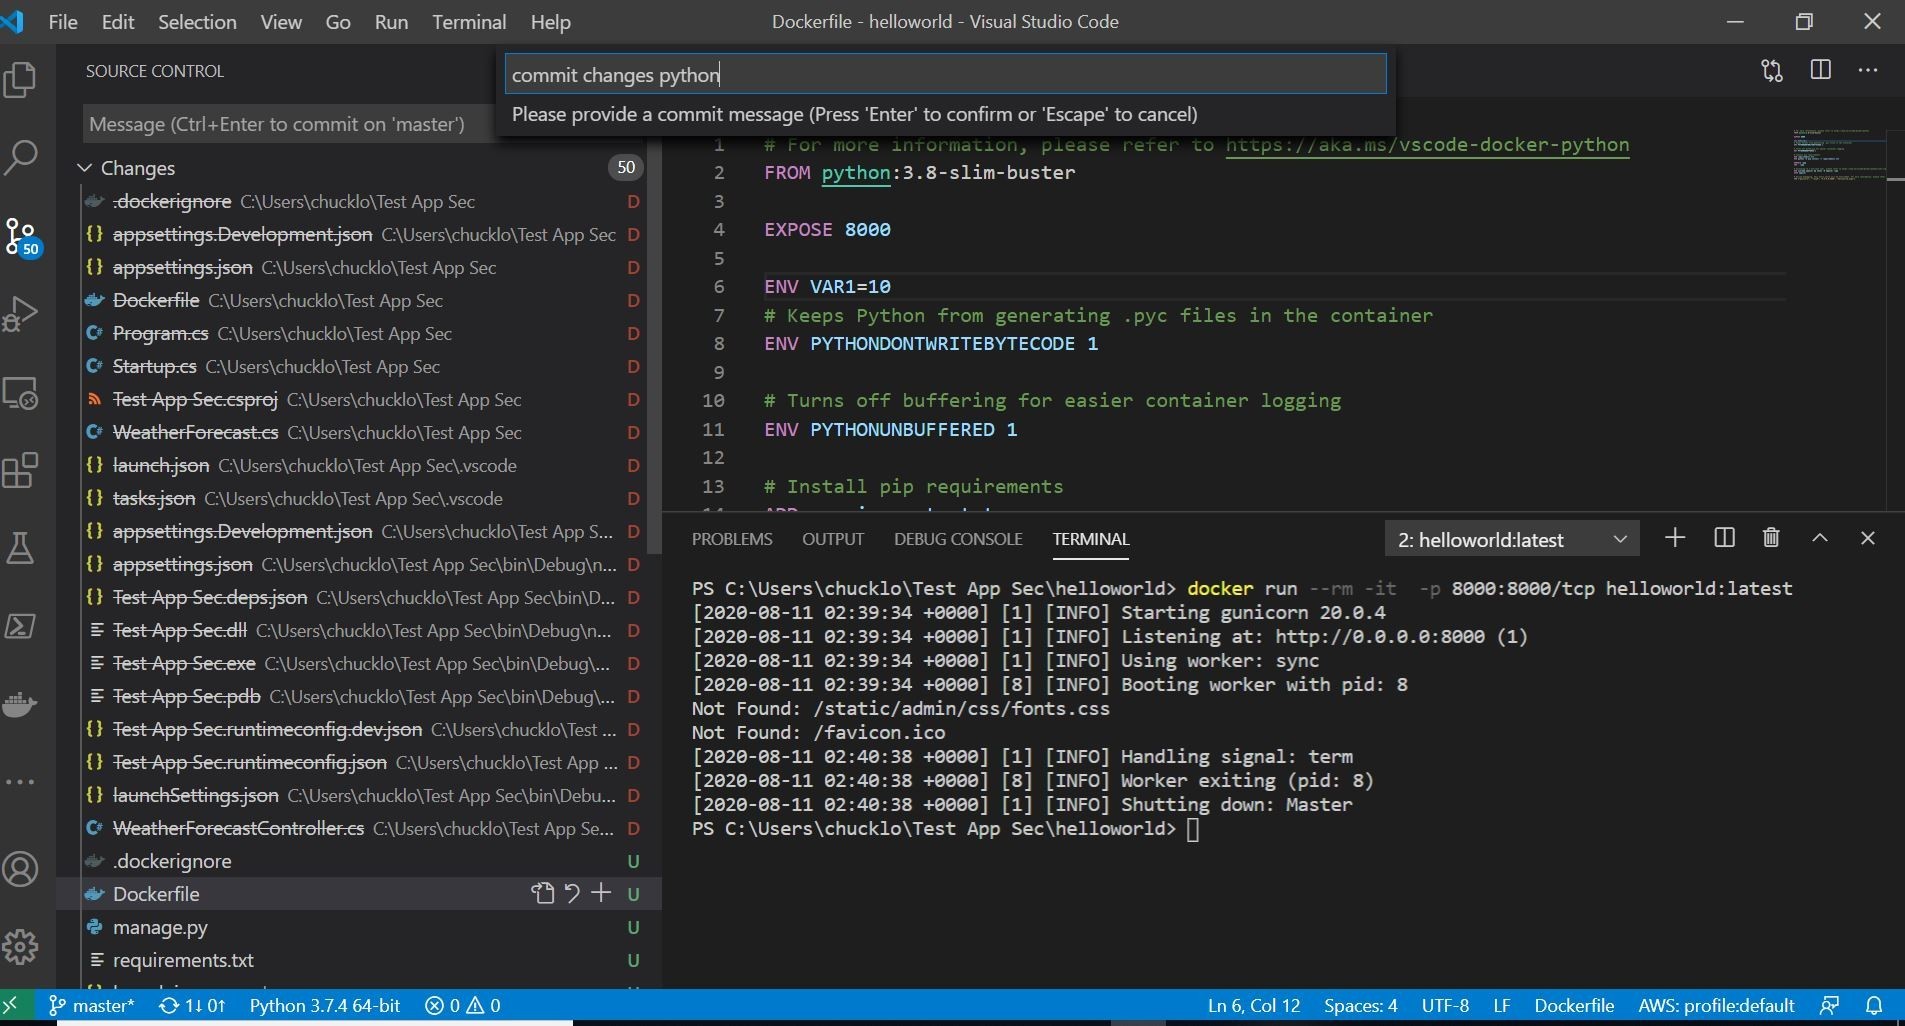1905x1026 pixels.
Task: Open the Manage gear icon
Action: pyautogui.click(x=21, y=946)
